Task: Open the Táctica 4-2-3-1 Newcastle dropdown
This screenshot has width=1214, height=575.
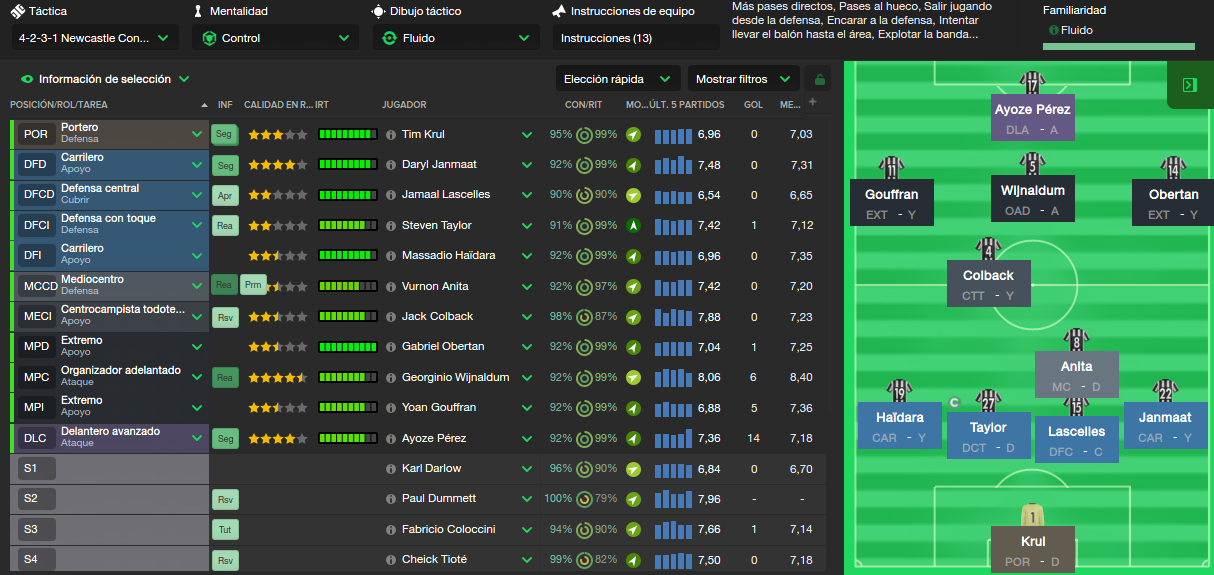Action: pos(96,38)
